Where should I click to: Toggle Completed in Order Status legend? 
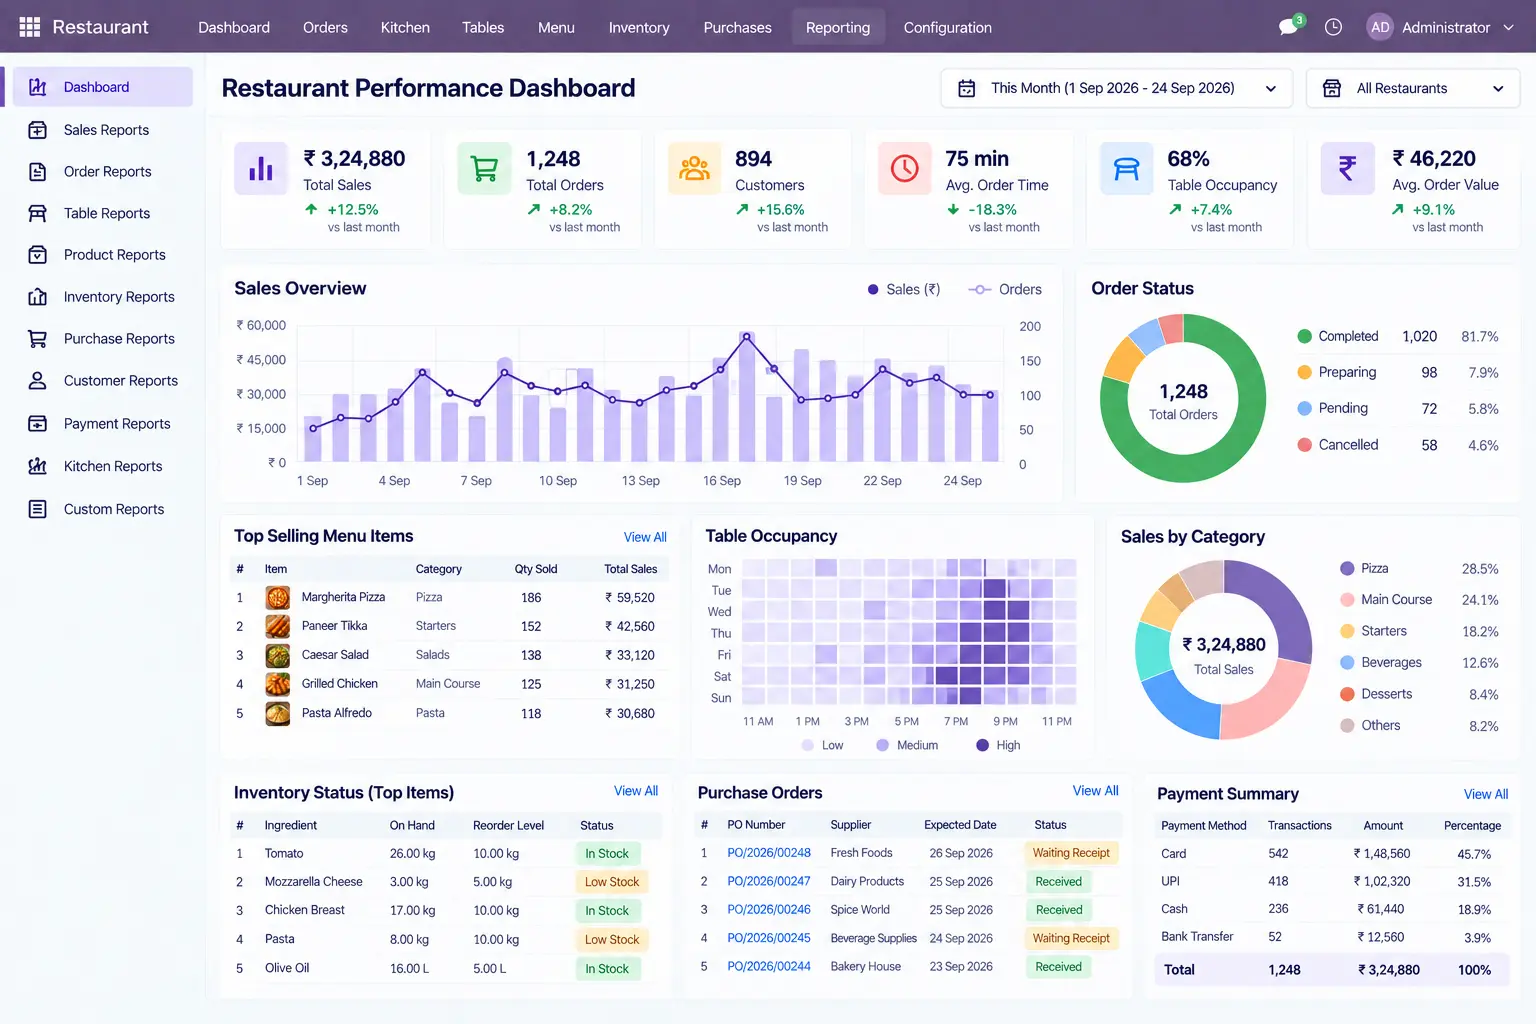coord(1338,336)
